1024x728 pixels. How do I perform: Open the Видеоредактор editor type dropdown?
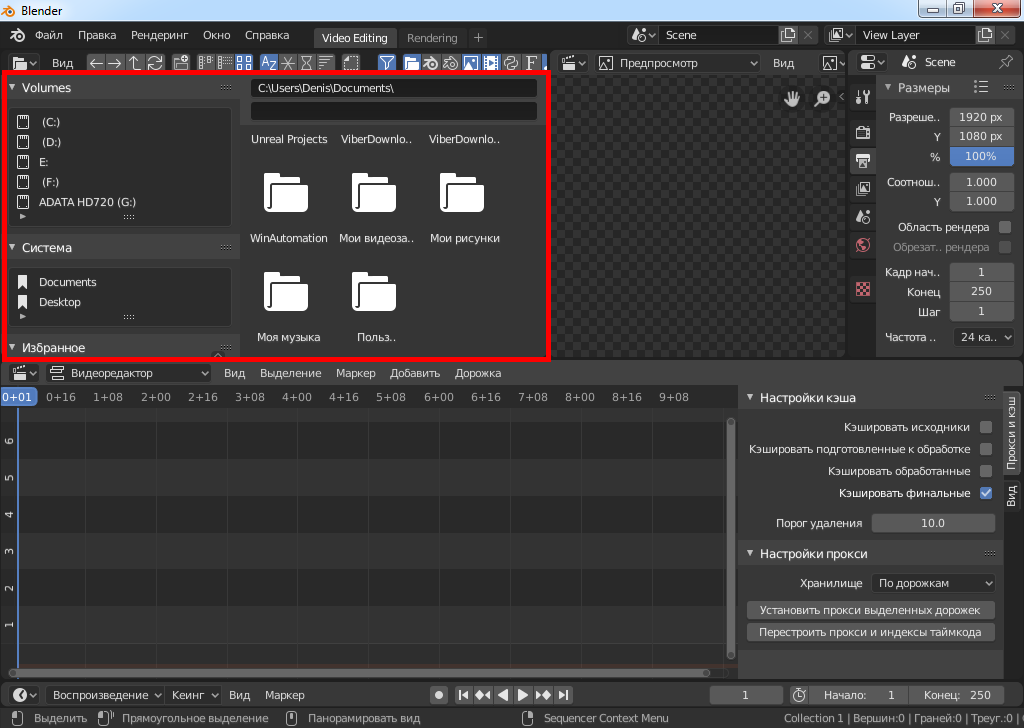pos(130,373)
